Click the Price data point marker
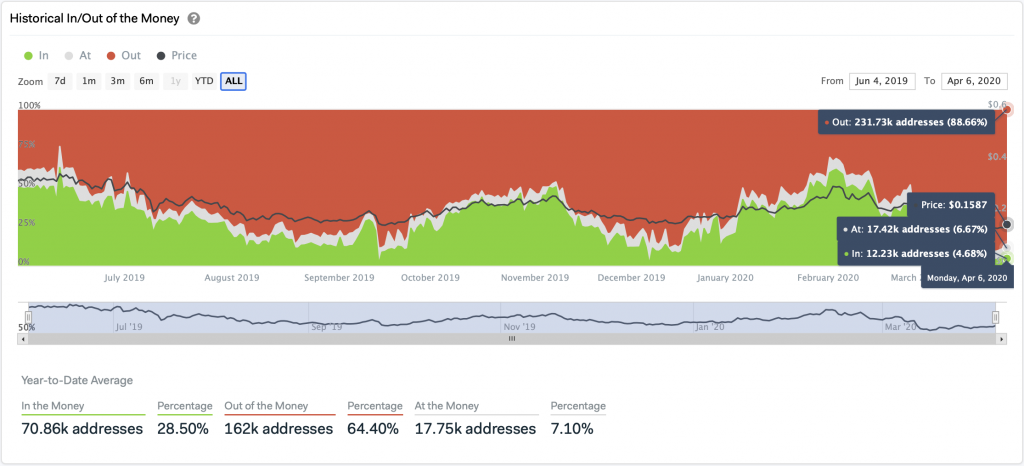The height and width of the screenshot is (466, 1024). point(1007,225)
